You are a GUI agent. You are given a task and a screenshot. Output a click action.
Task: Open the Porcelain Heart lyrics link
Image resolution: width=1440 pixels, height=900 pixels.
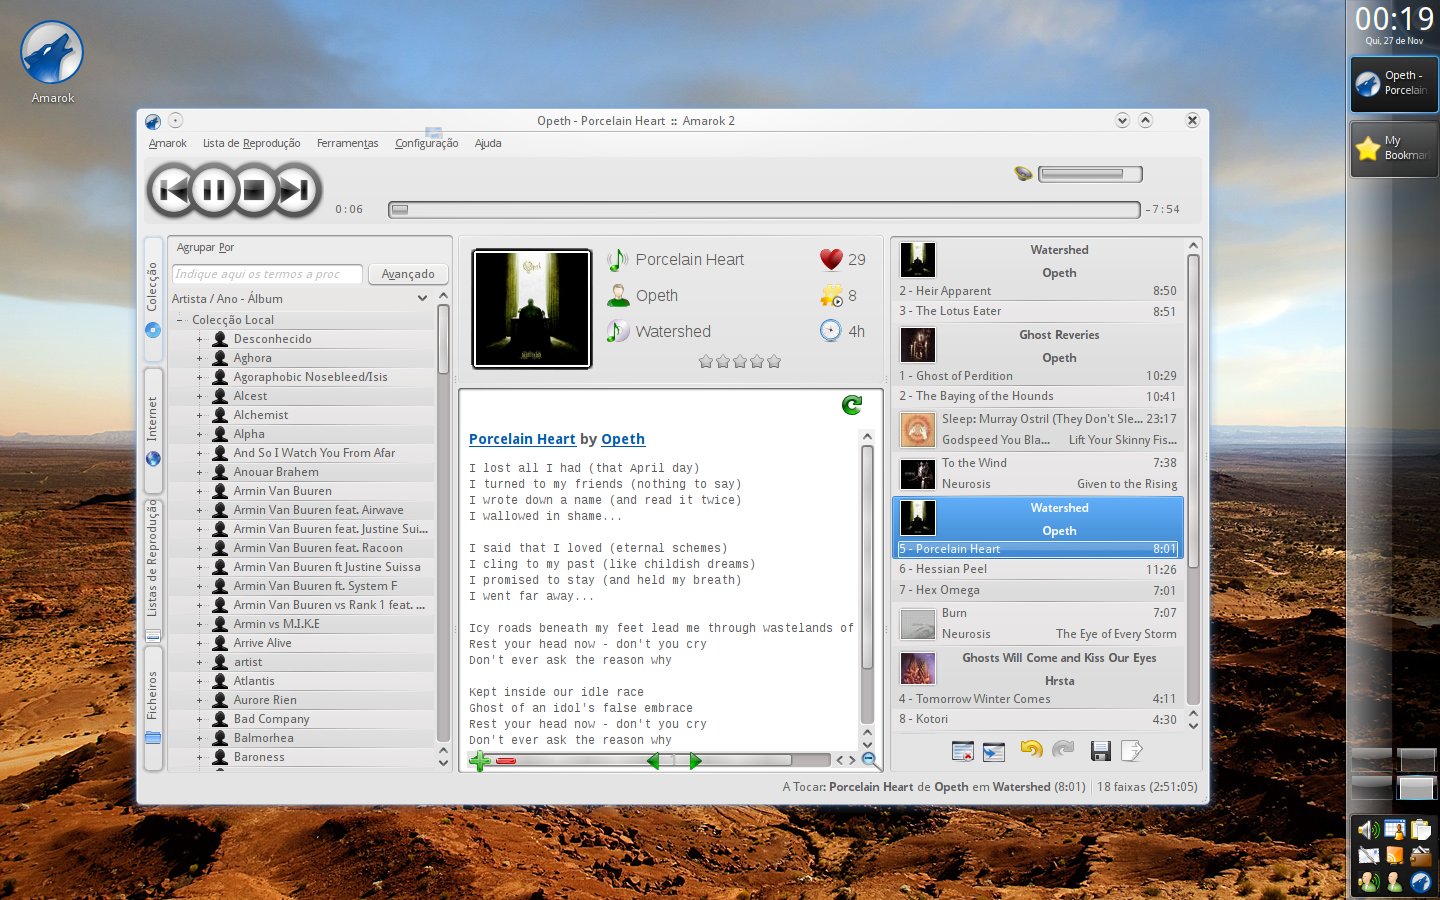tap(522, 439)
